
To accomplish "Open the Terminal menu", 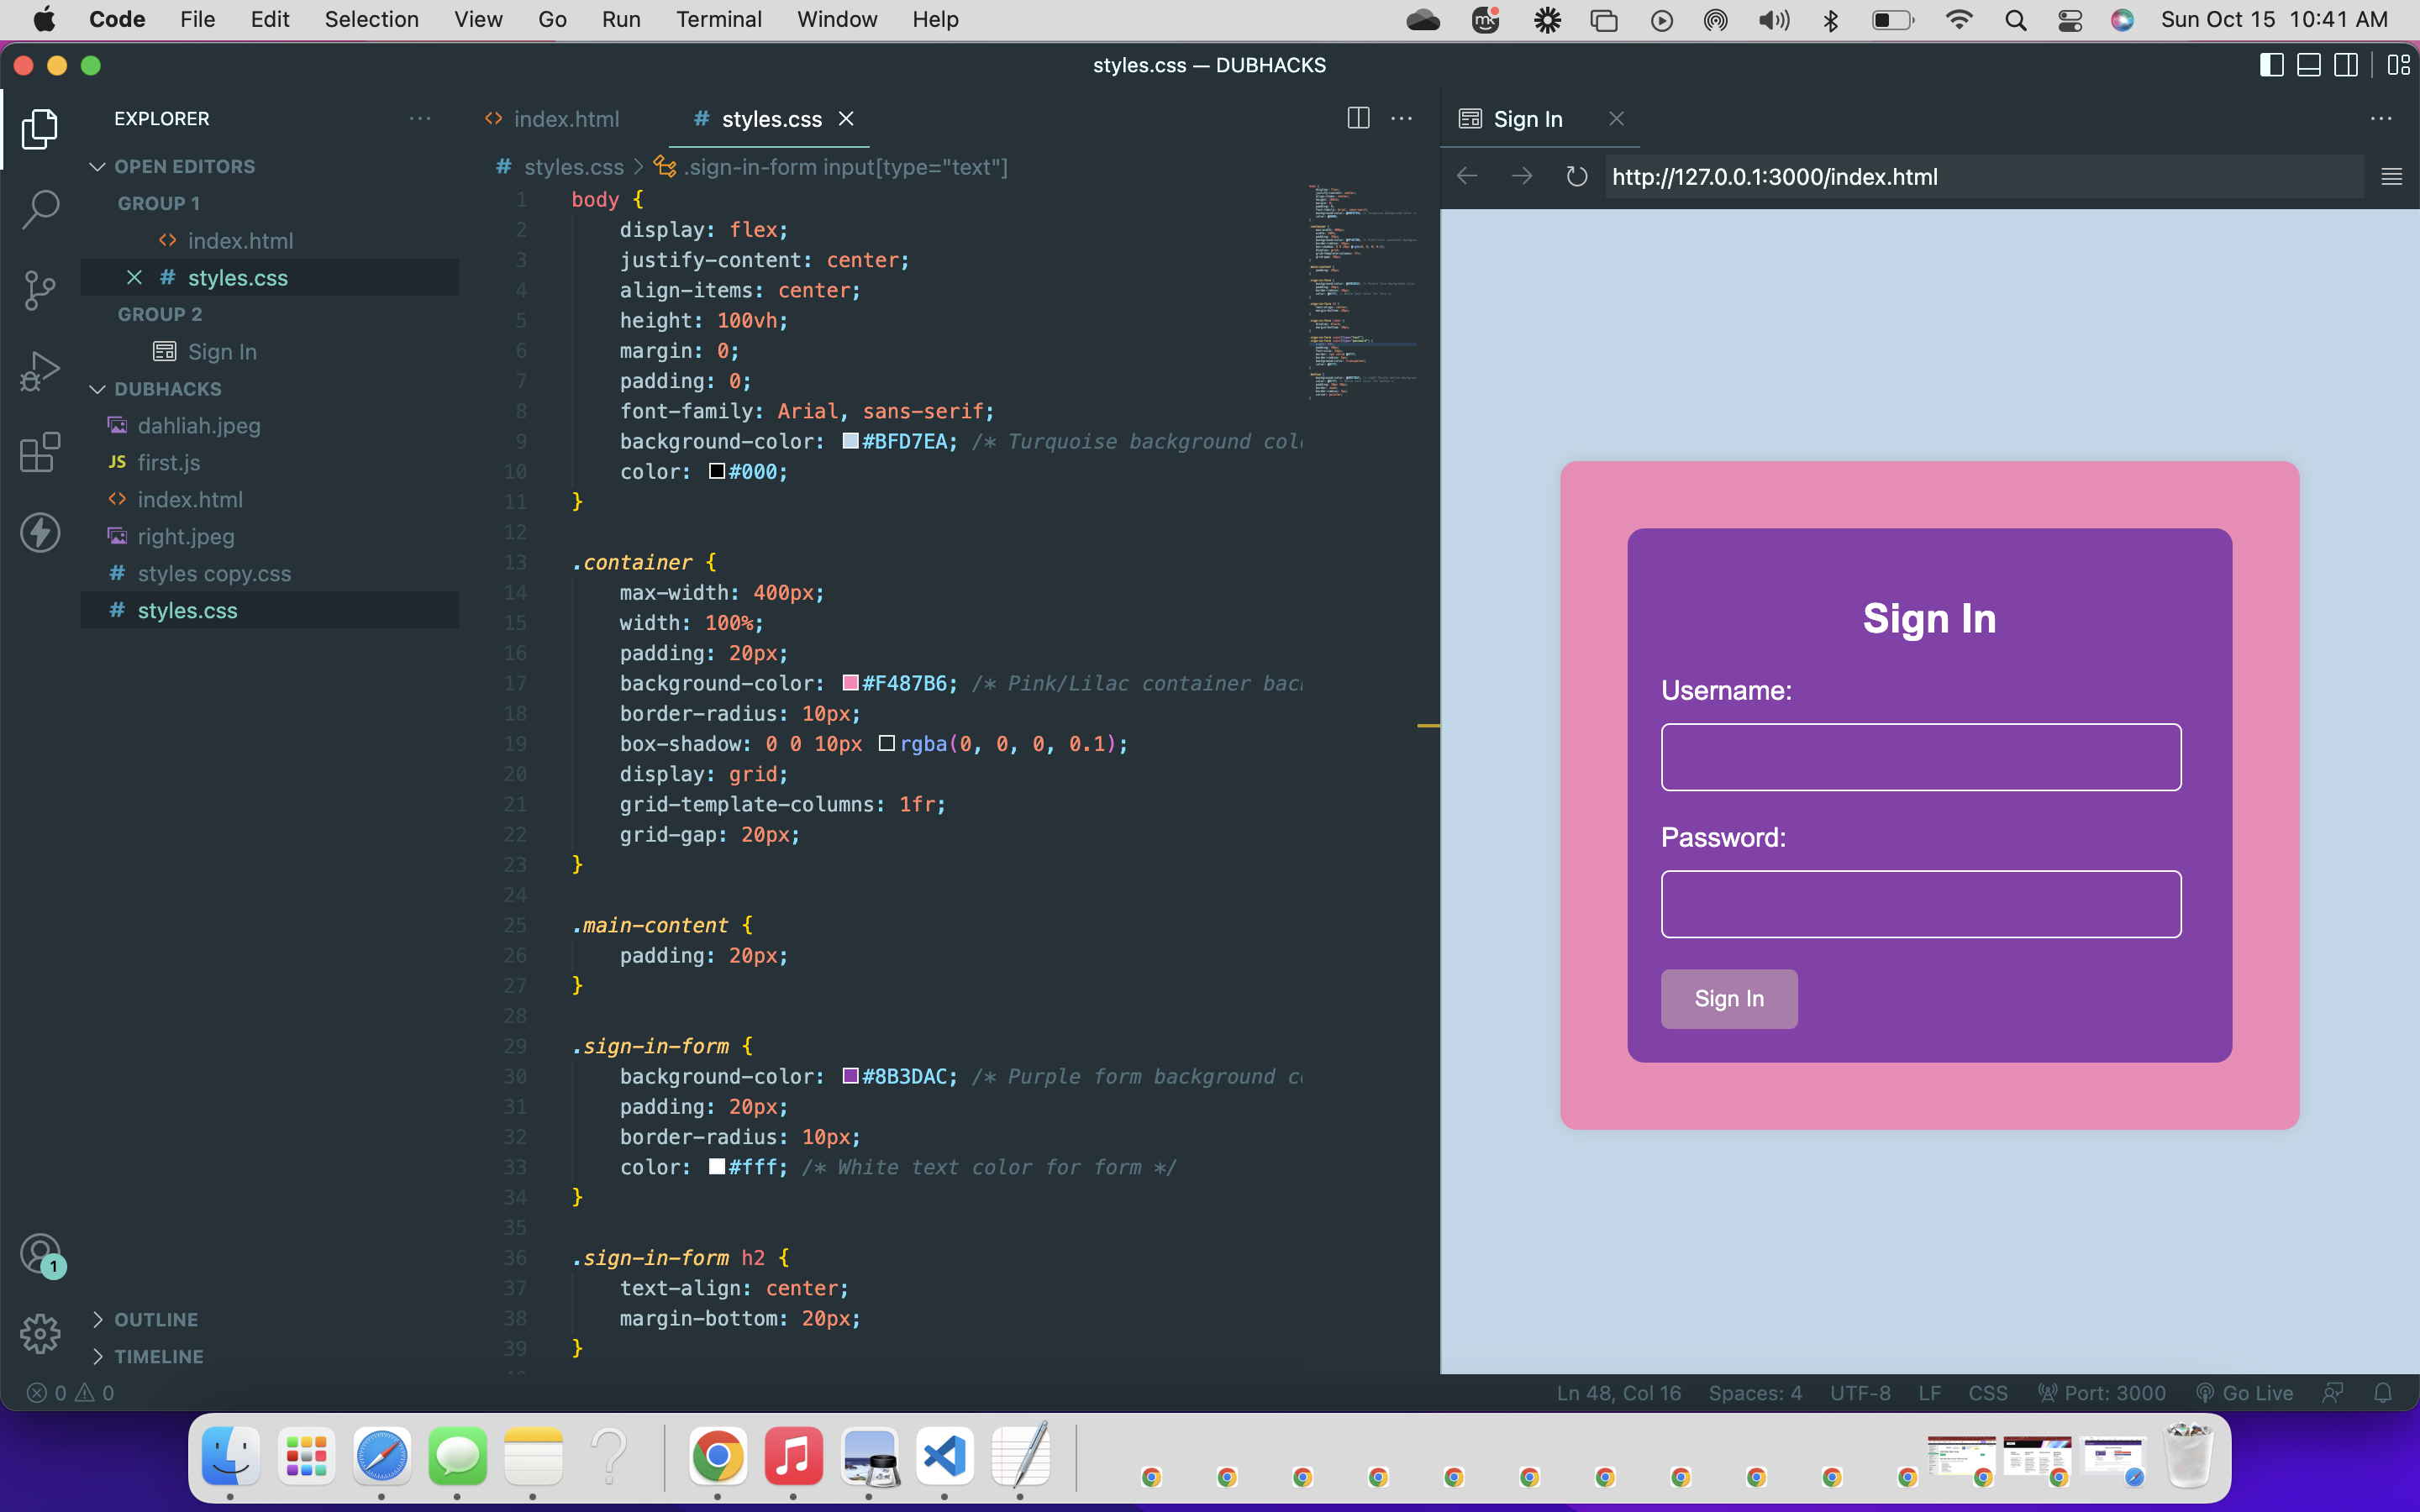I will [x=718, y=19].
